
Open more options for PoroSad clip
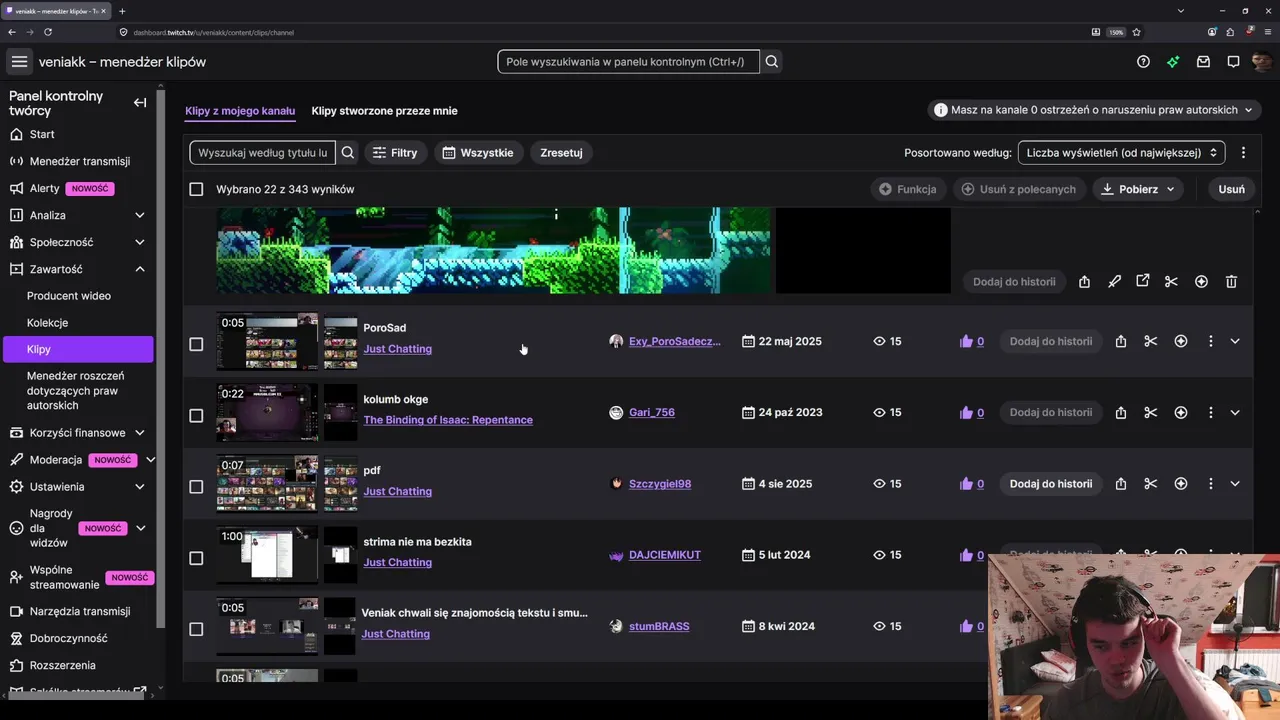(x=1210, y=341)
